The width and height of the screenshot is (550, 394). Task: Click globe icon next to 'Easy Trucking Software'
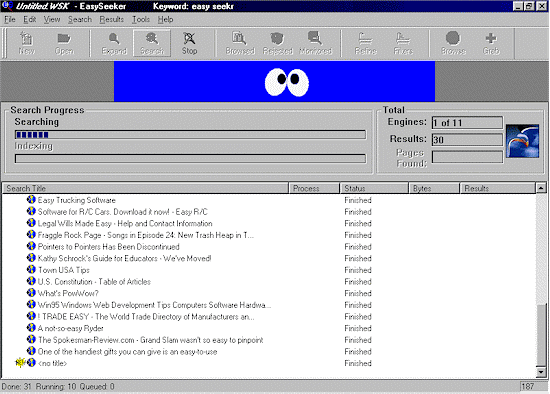click(31, 200)
